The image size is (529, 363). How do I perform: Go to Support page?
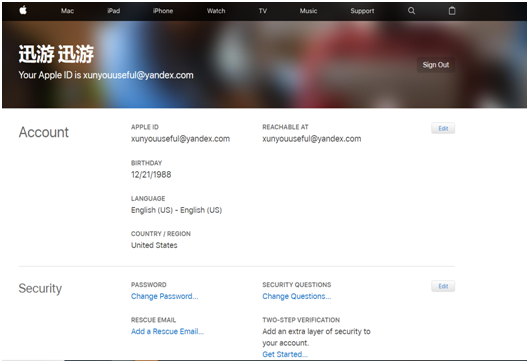tap(362, 11)
